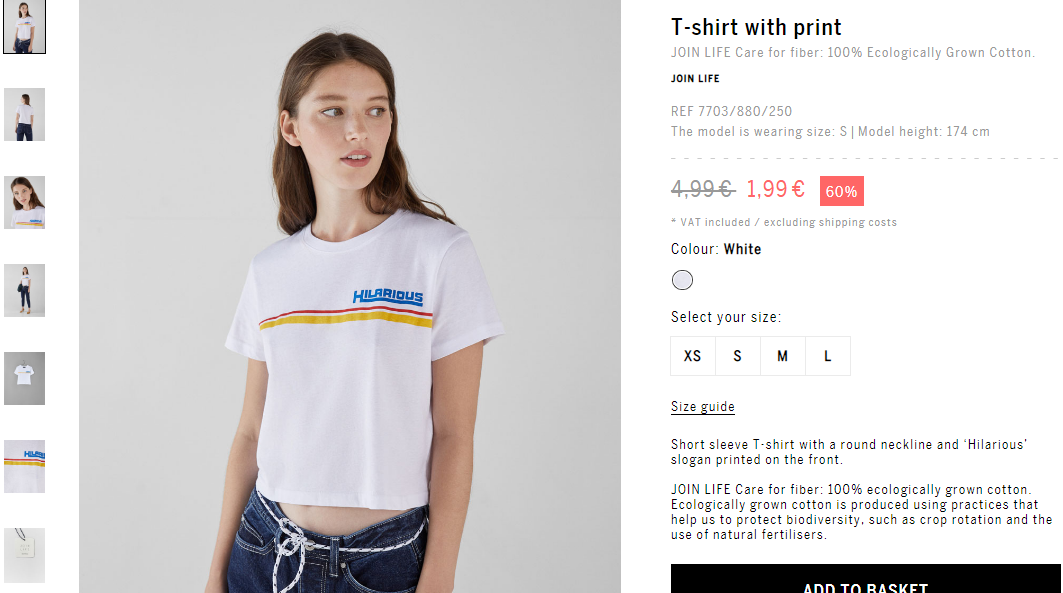Select the flat T-shirt on grey thumbnail

tap(24, 378)
